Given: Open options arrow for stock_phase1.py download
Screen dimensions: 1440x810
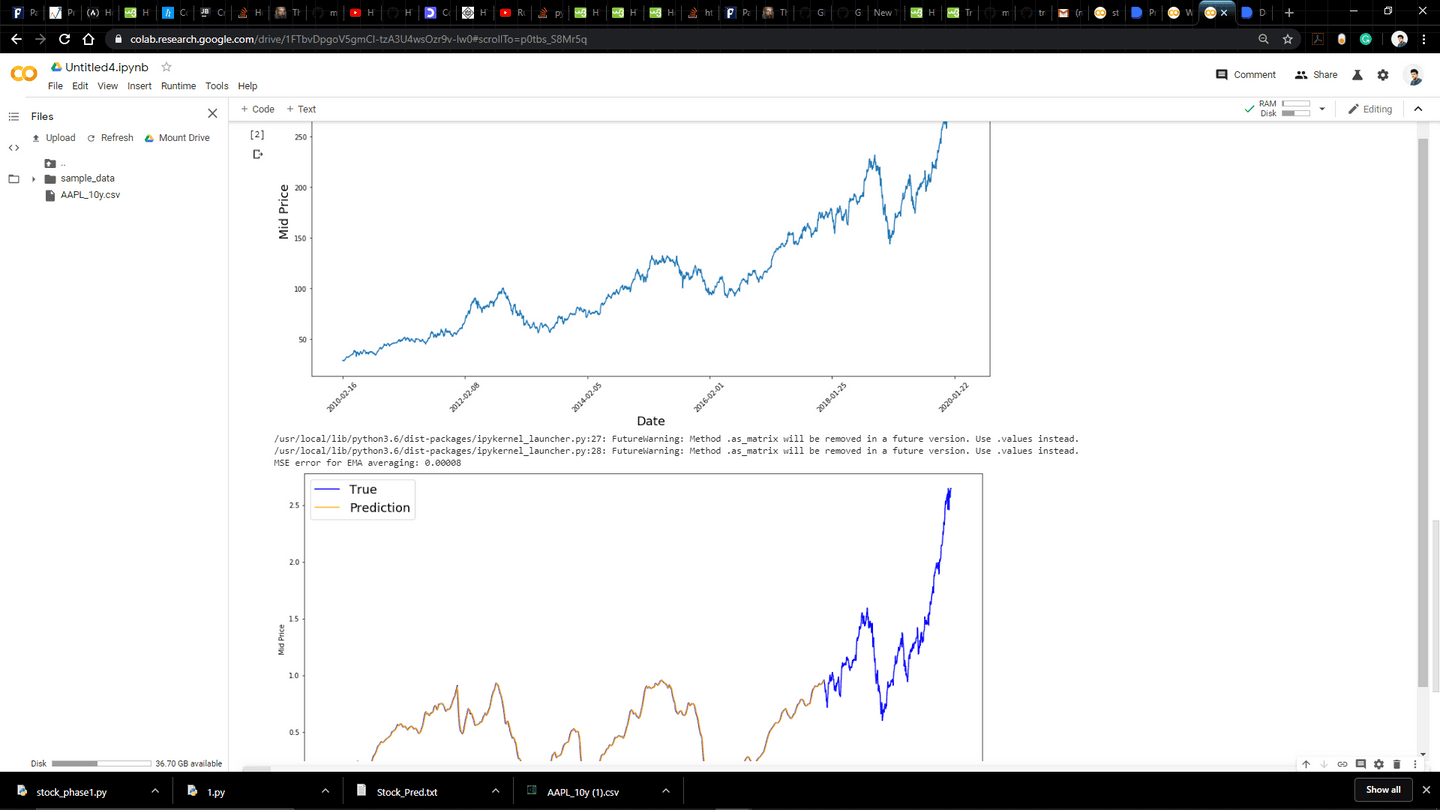Looking at the screenshot, I should [x=155, y=792].
